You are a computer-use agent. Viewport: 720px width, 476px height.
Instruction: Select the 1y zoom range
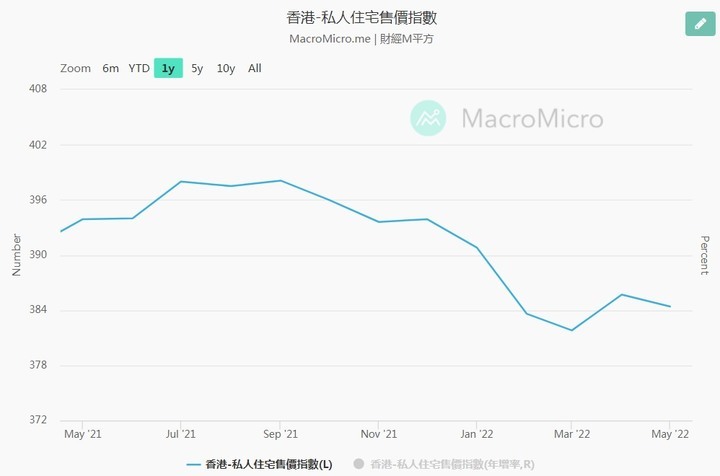tap(168, 68)
